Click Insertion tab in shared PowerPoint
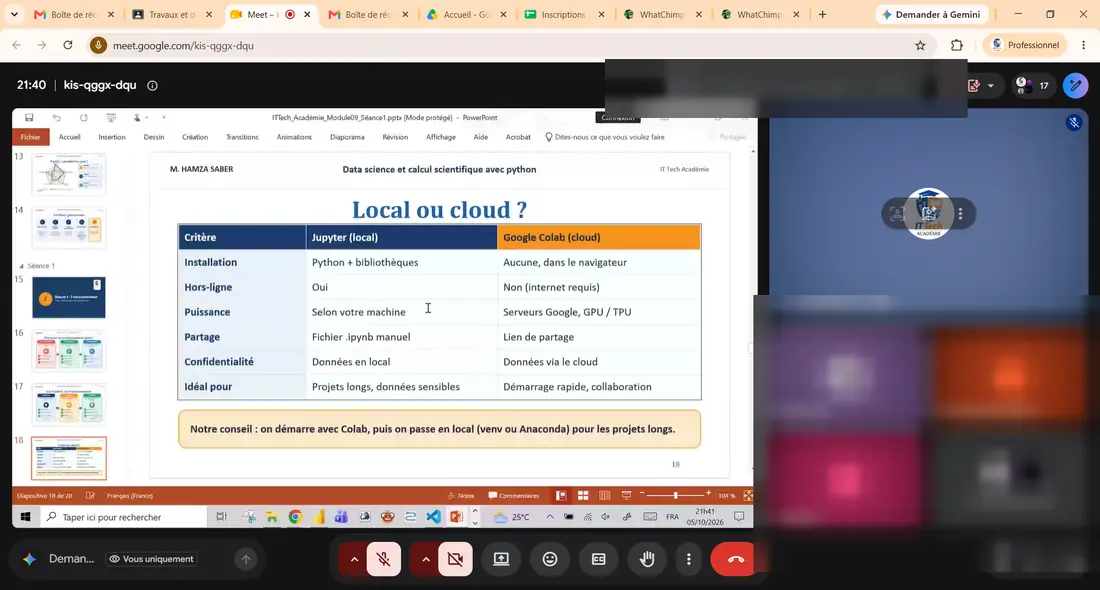 pos(112,138)
